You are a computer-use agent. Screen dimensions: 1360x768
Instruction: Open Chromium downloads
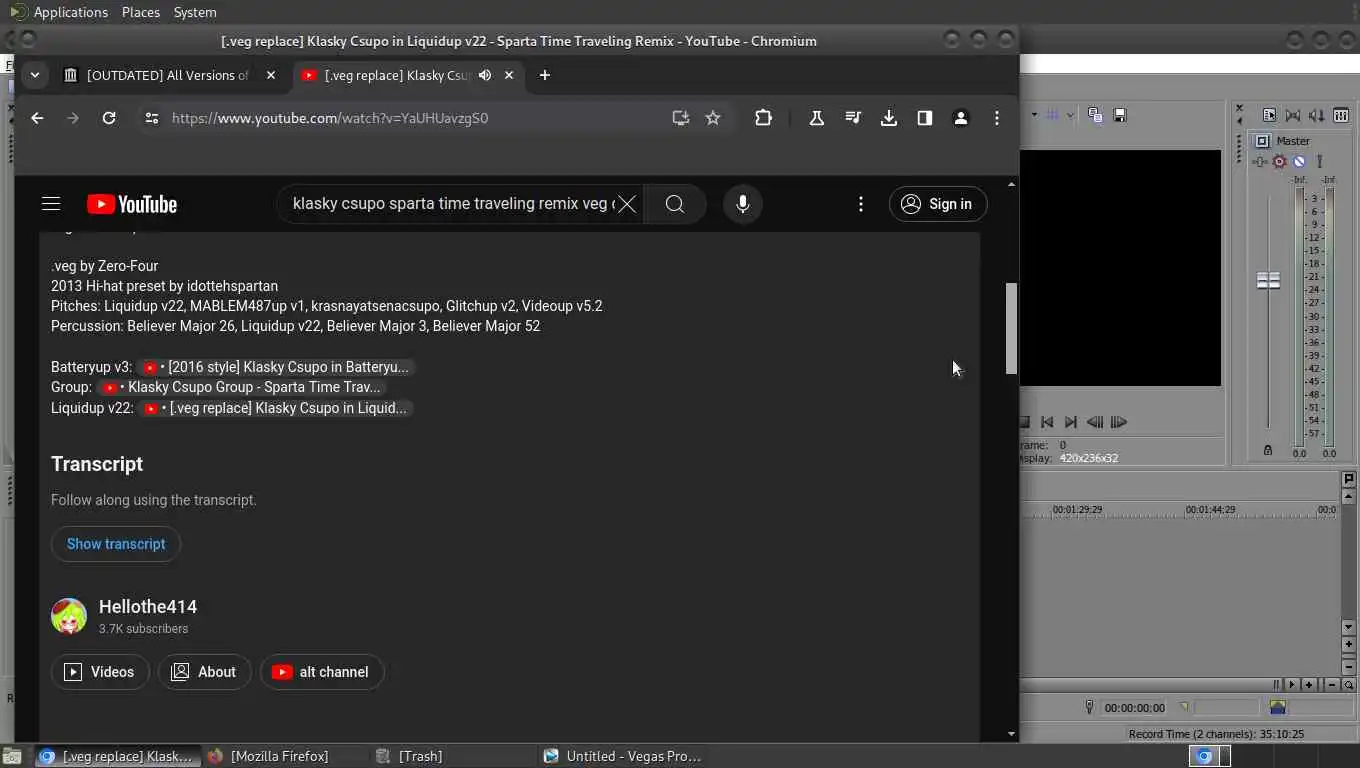point(889,118)
